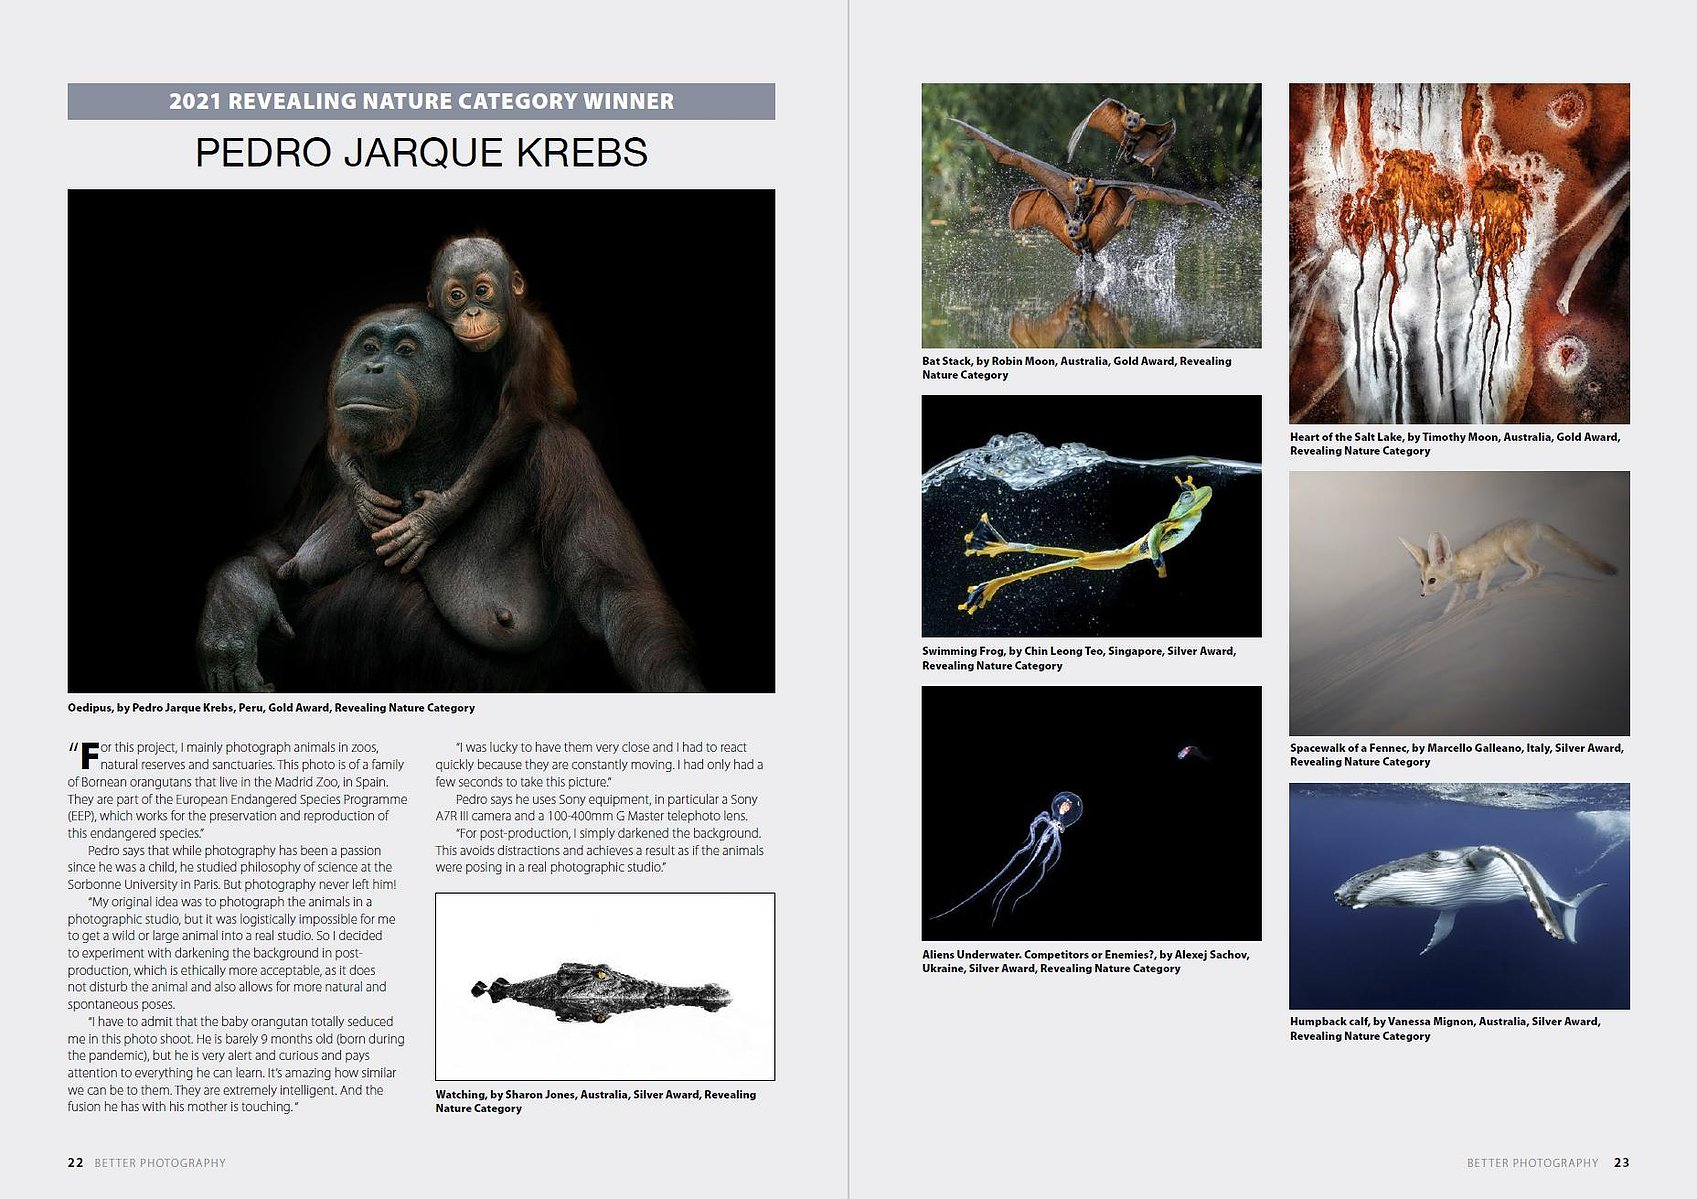
Task: Click the Swimming Frog photo
Action: point(1091,516)
